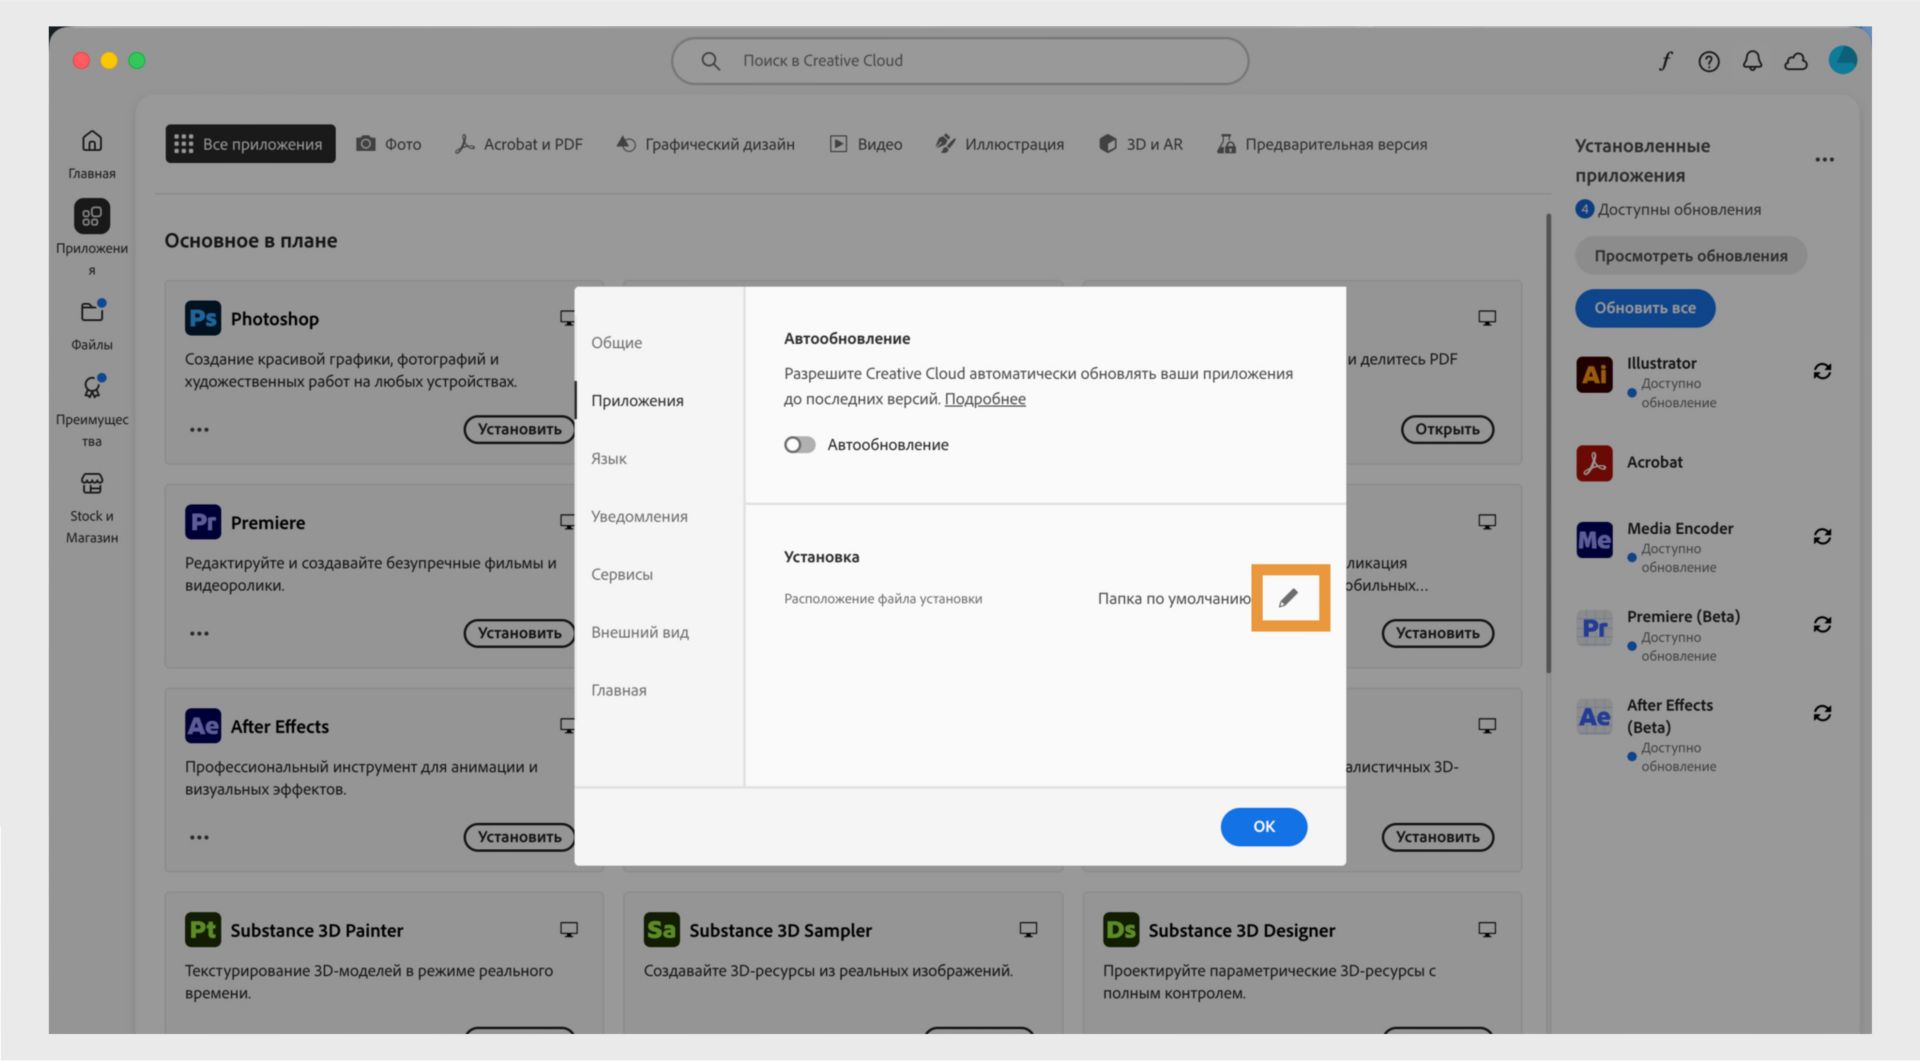The width and height of the screenshot is (1920, 1062).
Task: Select the Графический дизайн category
Action: coord(705,144)
